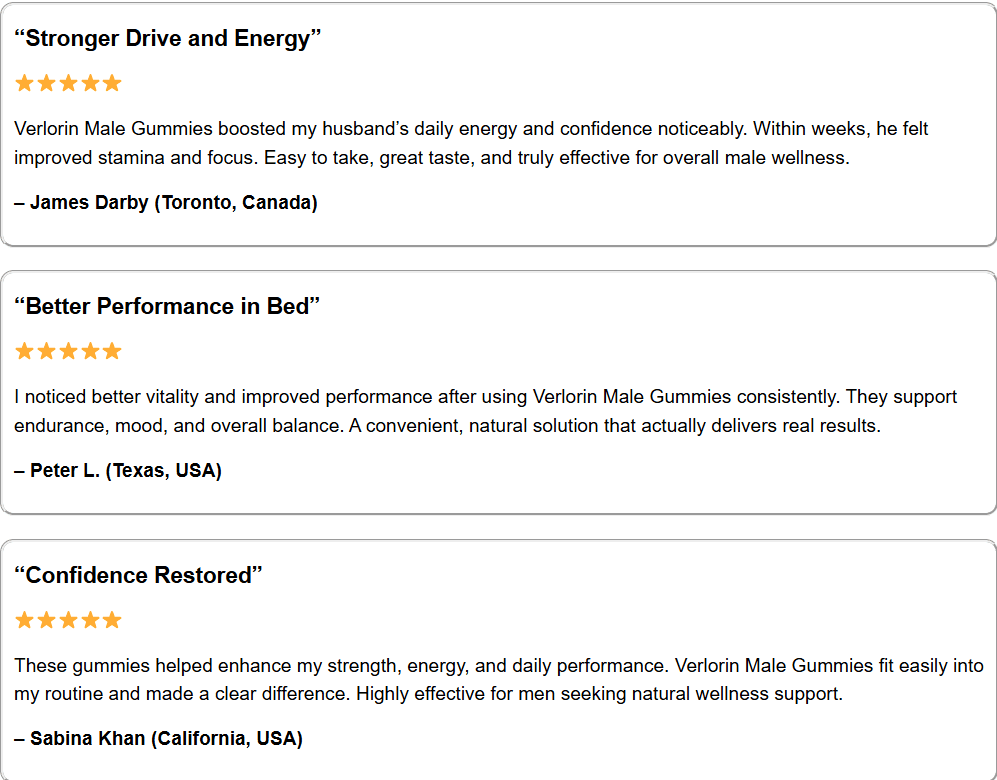997x780 pixels.
Task: Click the first star of the James Darby review
Action: [24, 83]
